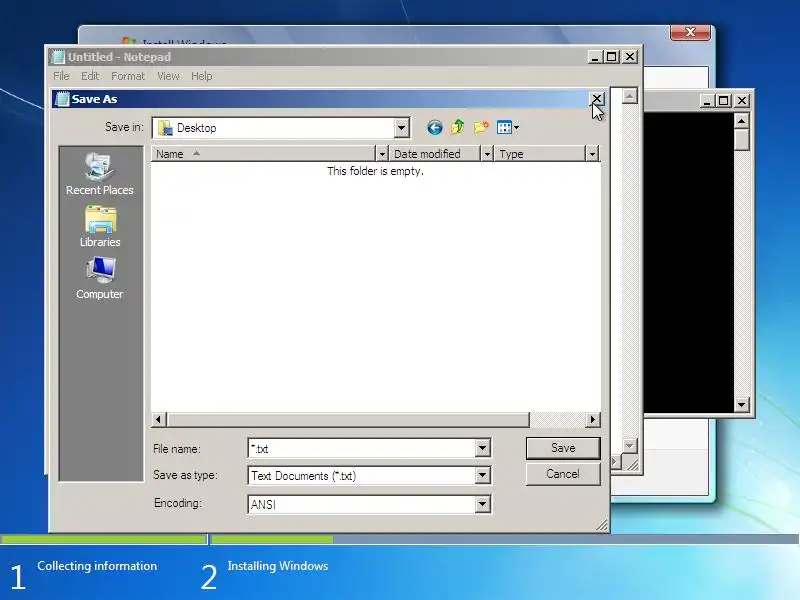Viewport: 800px width, 600px height.
Task: Expand the Save in Desktop dropdown
Action: pos(402,128)
